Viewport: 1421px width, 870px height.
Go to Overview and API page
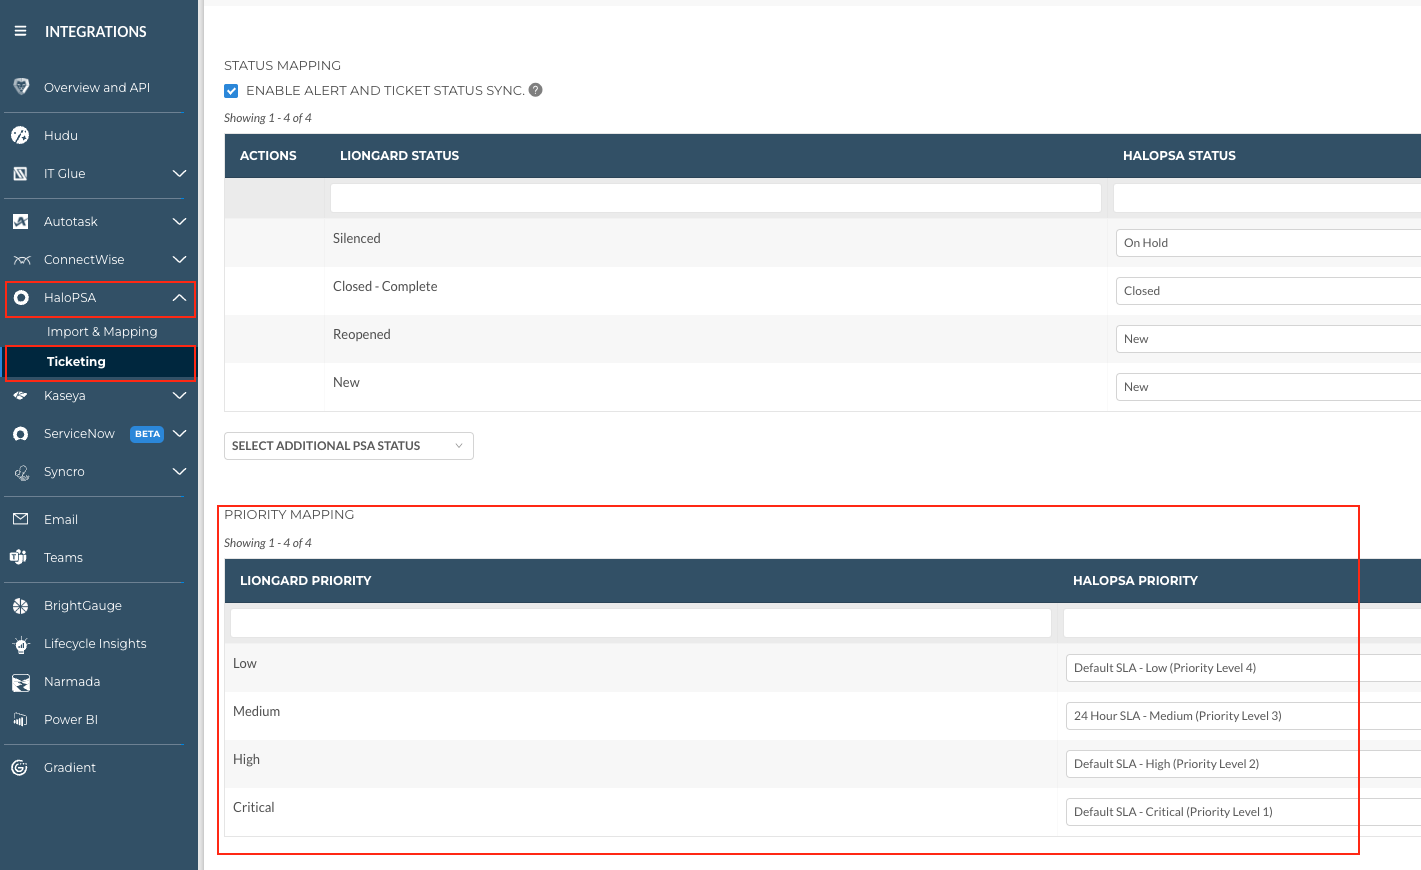click(97, 87)
